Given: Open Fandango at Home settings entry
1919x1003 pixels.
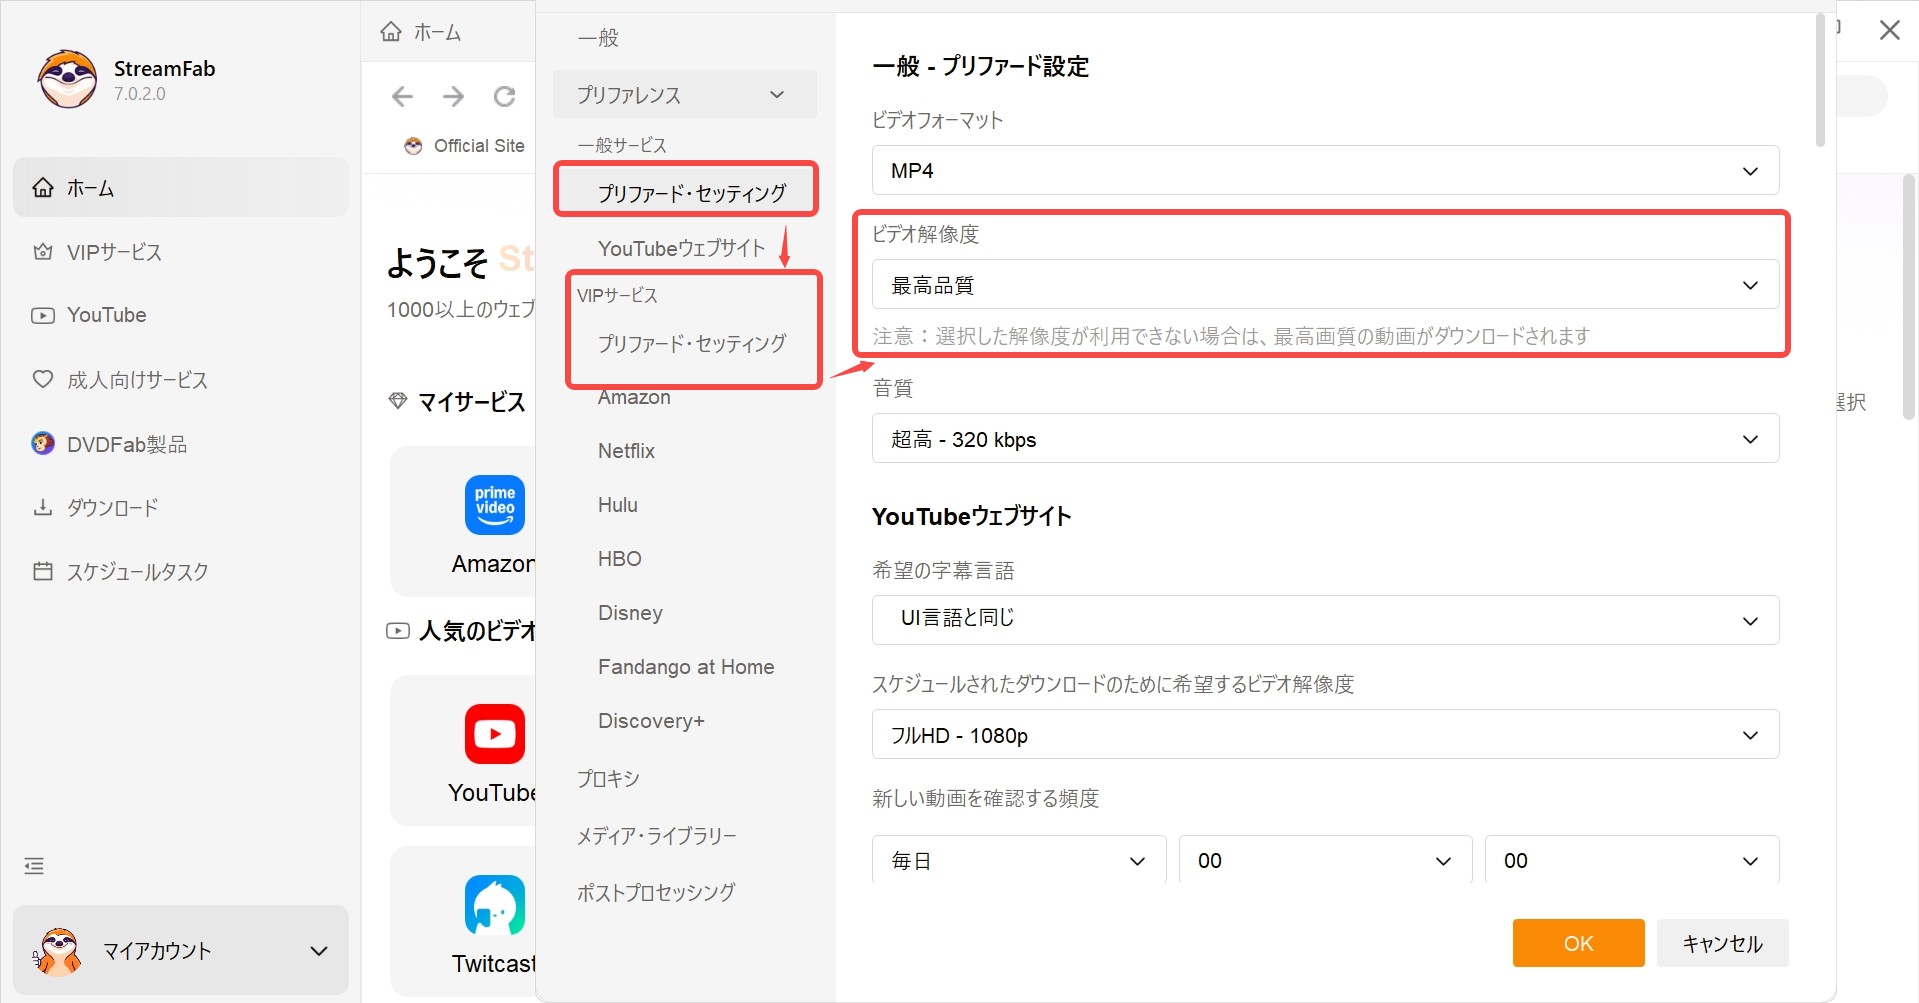Looking at the screenshot, I should [x=686, y=667].
